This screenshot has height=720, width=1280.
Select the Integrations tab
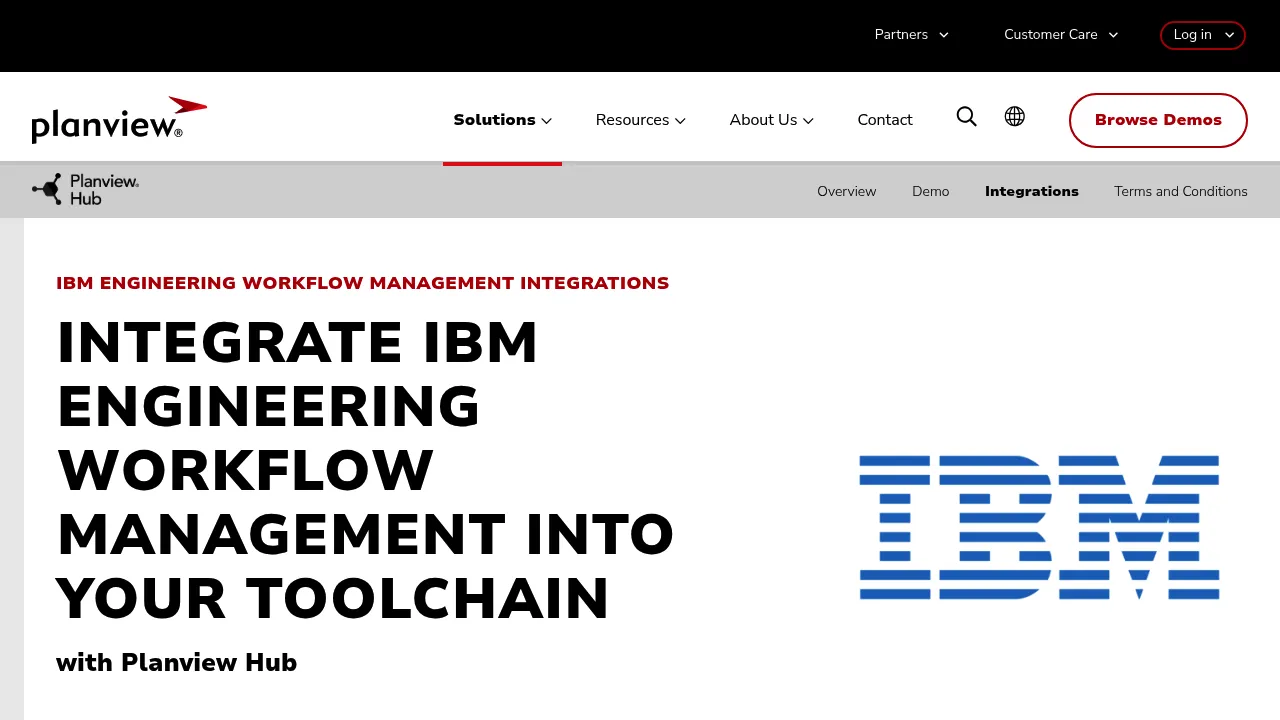pos(1032,191)
